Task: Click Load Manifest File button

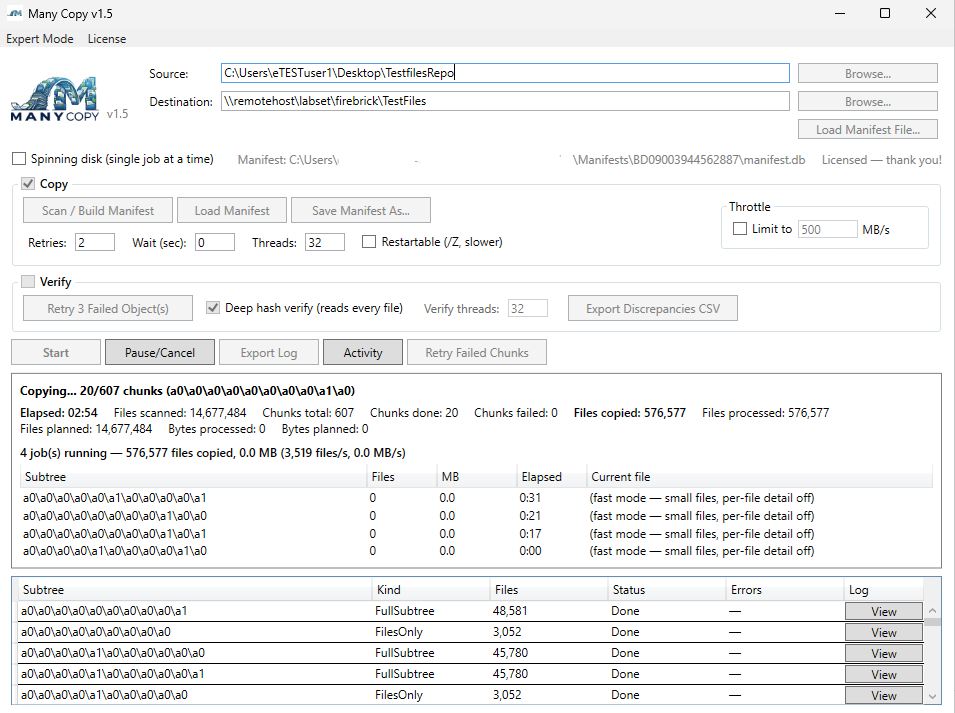Action: [867, 130]
